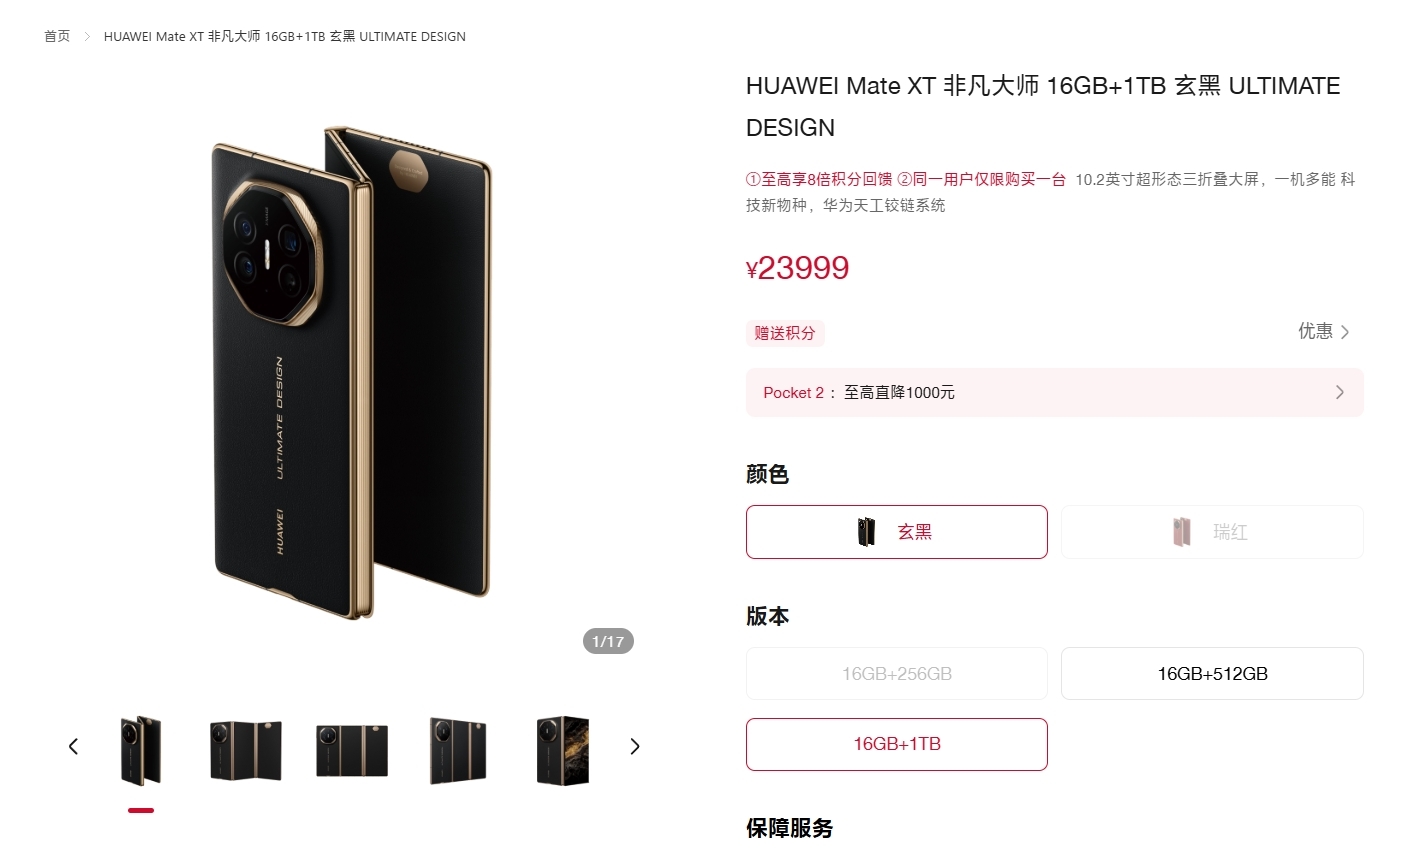Expand the Pocket 2 promotion banner arrow

tap(1340, 392)
